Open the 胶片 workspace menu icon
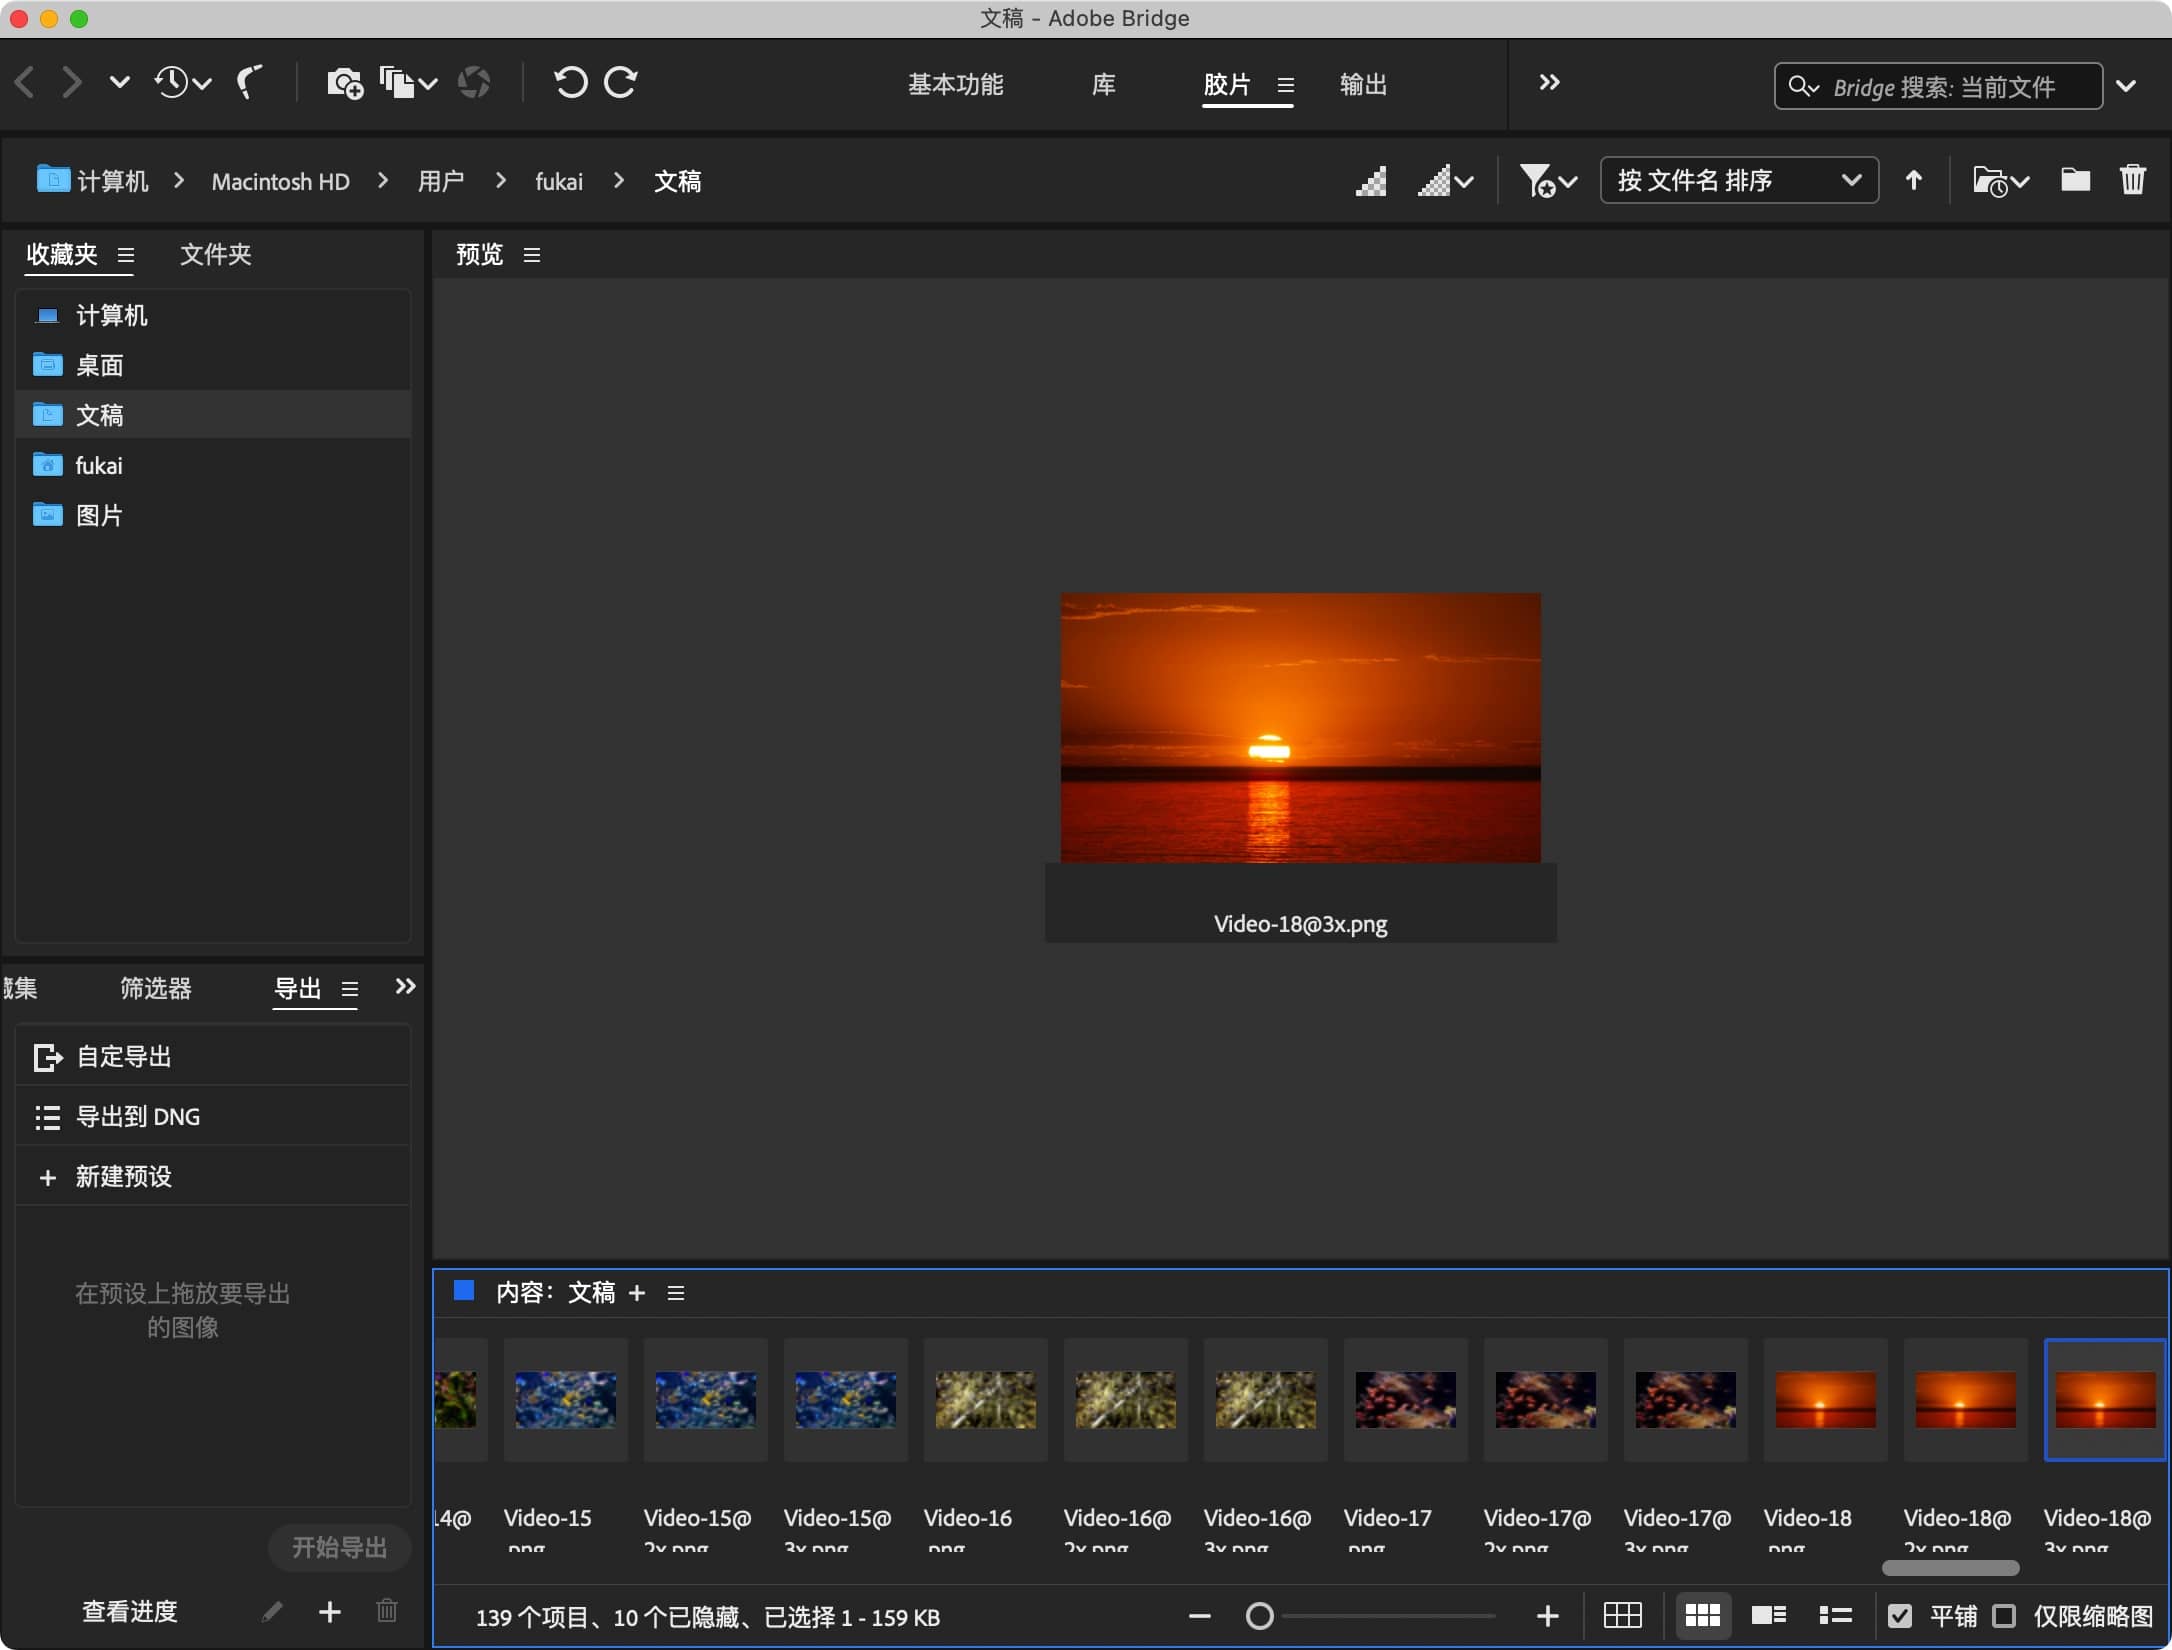Screen dimensions: 2172x1650 (1286, 86)
